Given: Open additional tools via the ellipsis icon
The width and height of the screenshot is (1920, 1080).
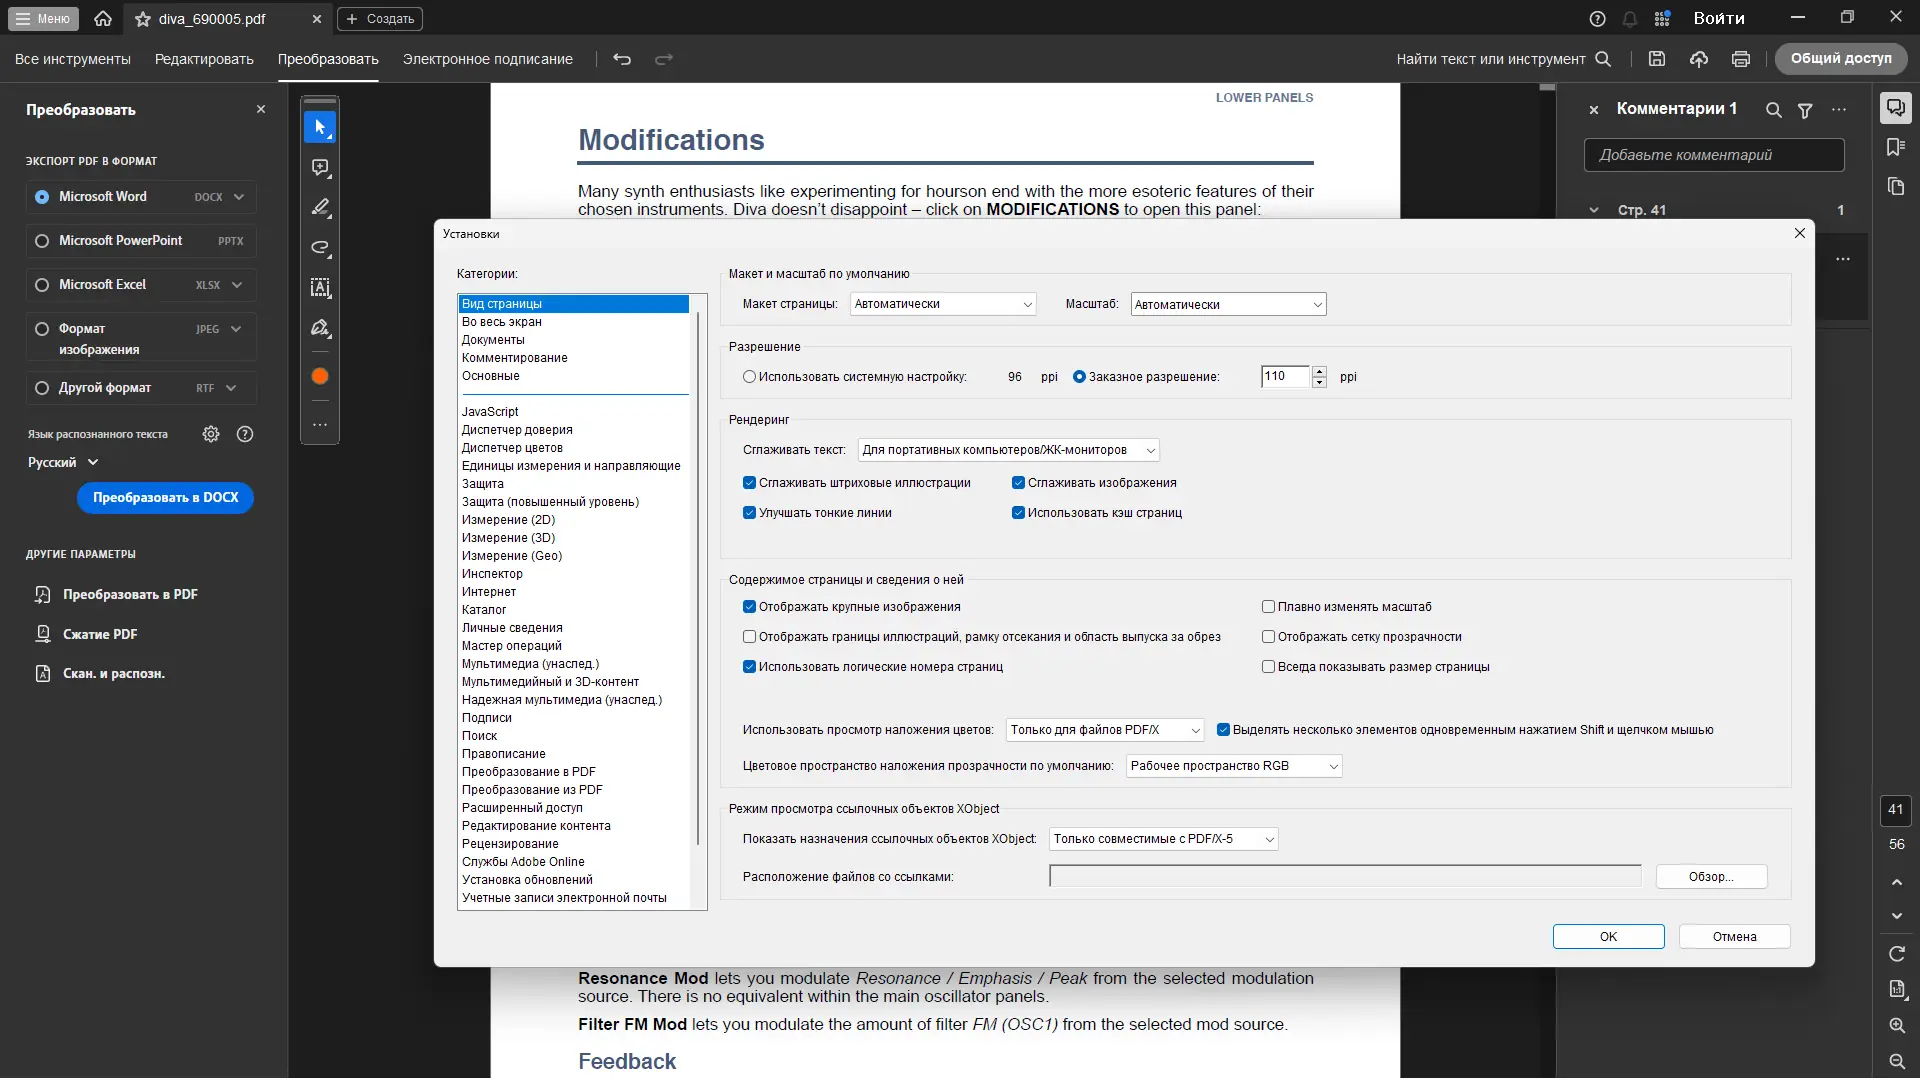Looking at the screenshot, I should [x=320, y=424].
